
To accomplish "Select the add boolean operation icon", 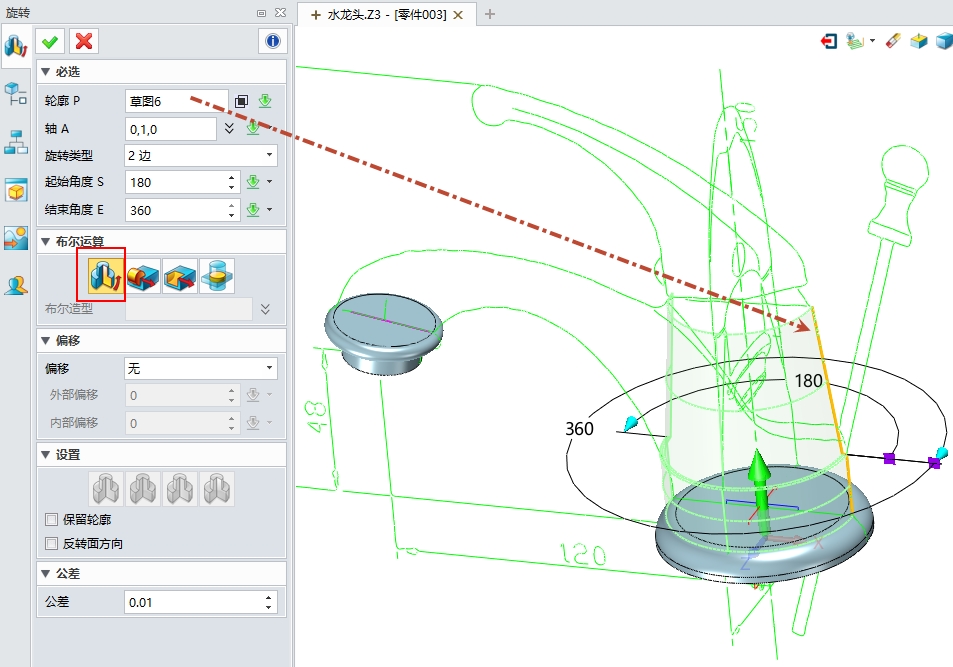I will (144, 275).
